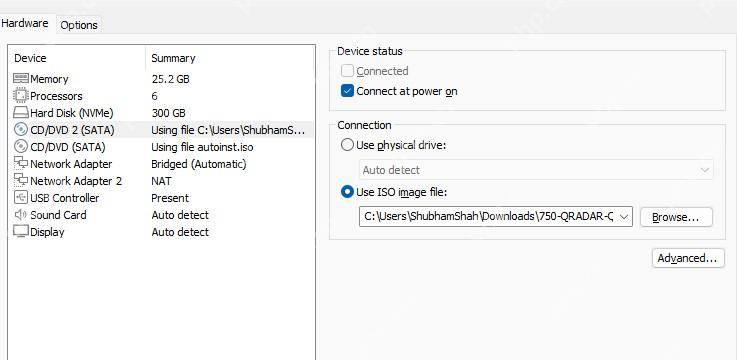Select the Sound Card speaker icon
This screenshot has width=737, height=360.
tap(21, 215)
